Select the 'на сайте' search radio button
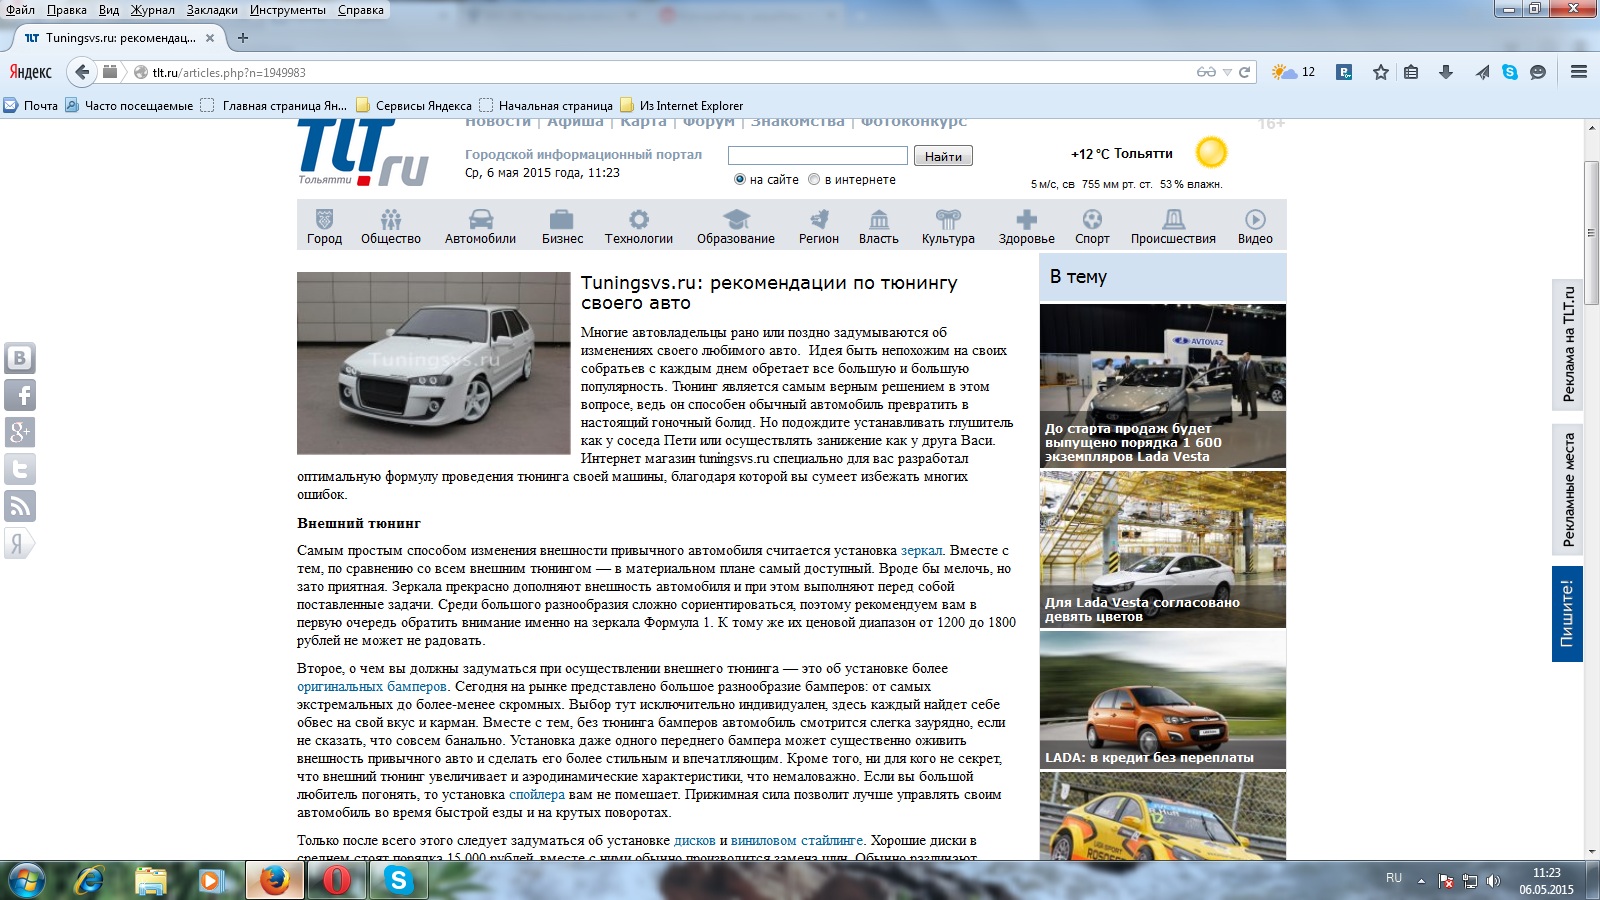1600x900 pixels. pos(740,180)
